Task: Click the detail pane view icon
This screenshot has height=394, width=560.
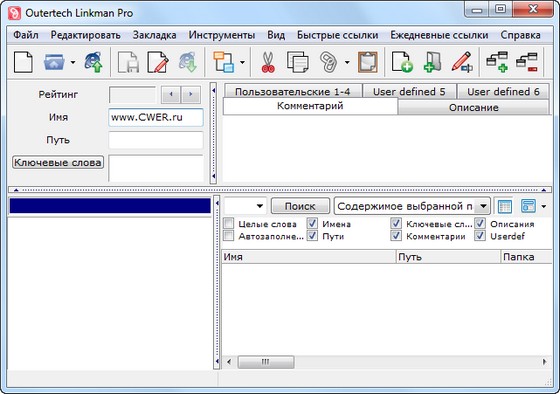Action: pos(528,206)
